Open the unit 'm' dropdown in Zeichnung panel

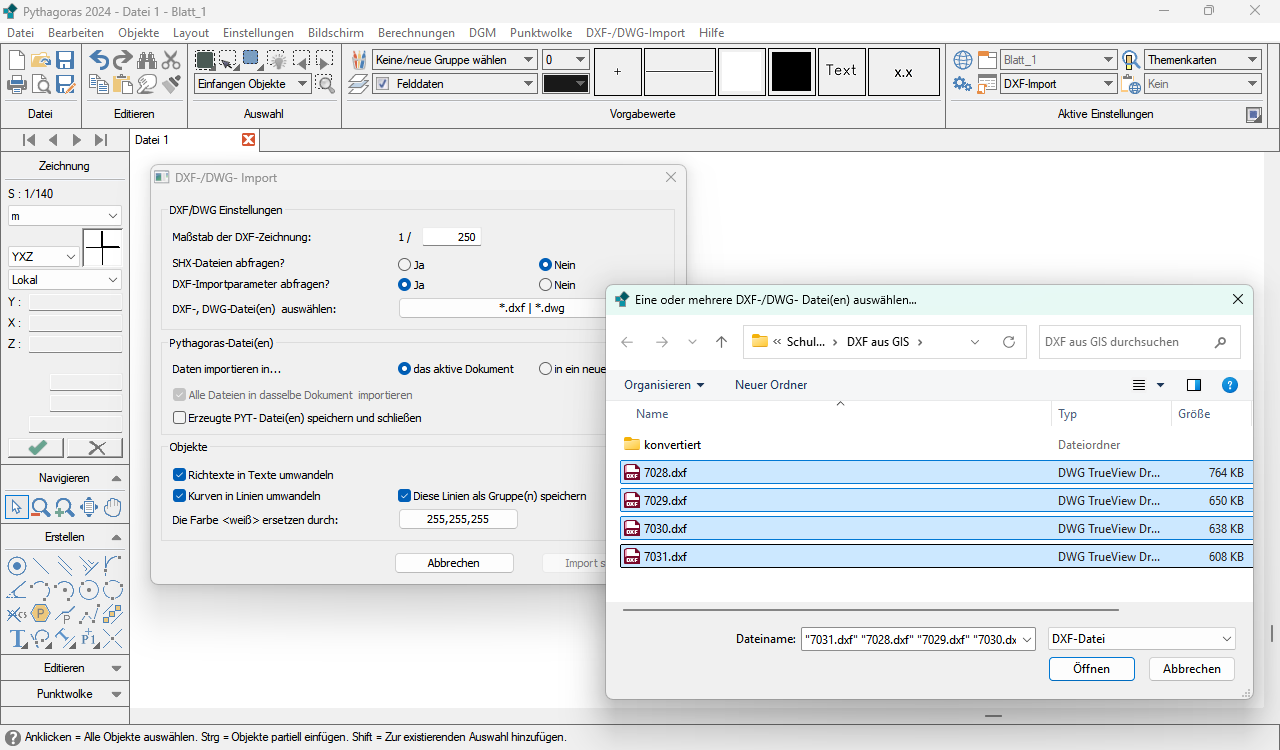point(65,216)
